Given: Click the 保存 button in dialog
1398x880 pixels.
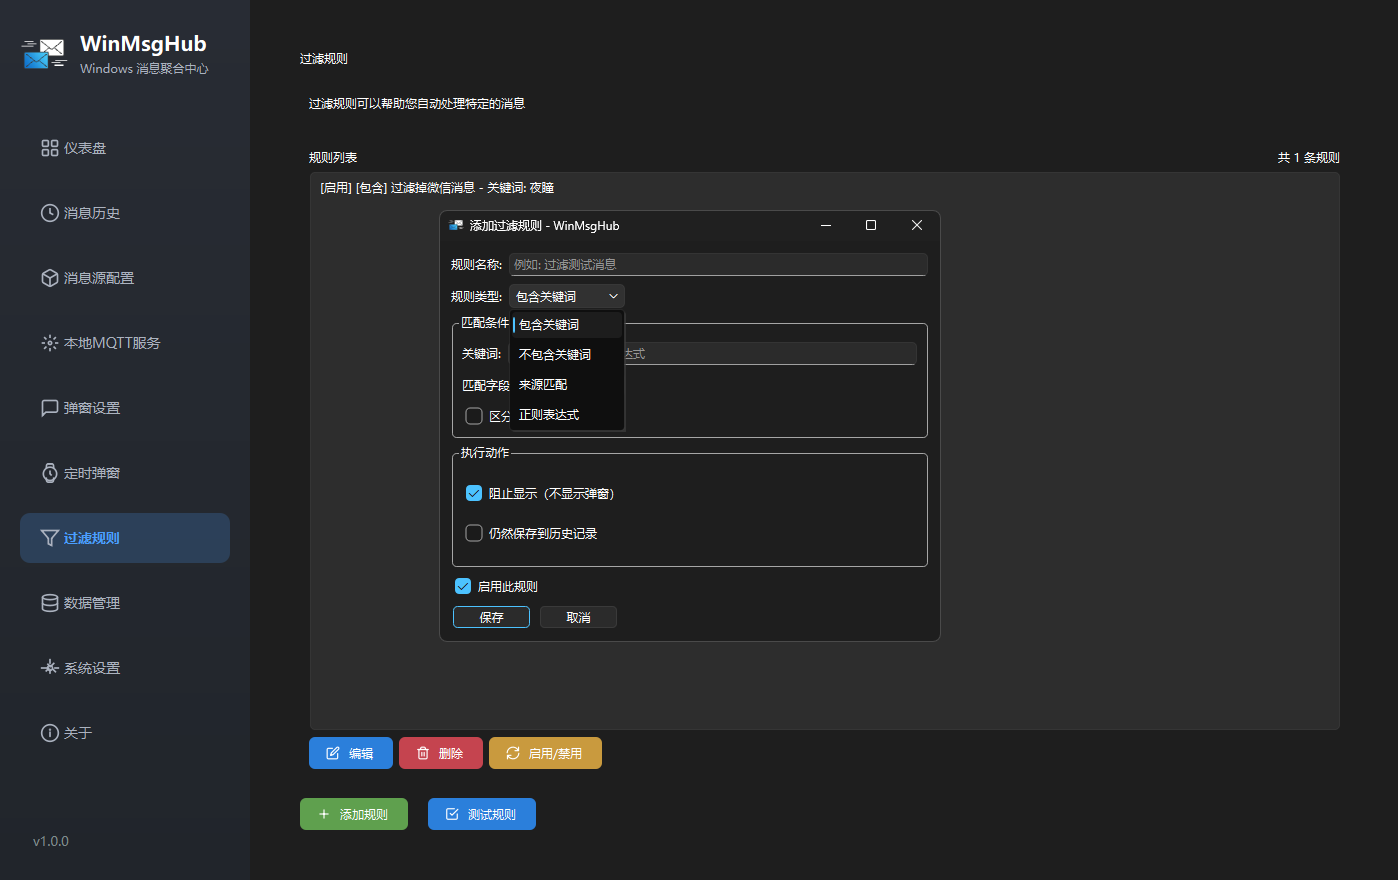Looking at the screenshot, I should coord(491,617).
